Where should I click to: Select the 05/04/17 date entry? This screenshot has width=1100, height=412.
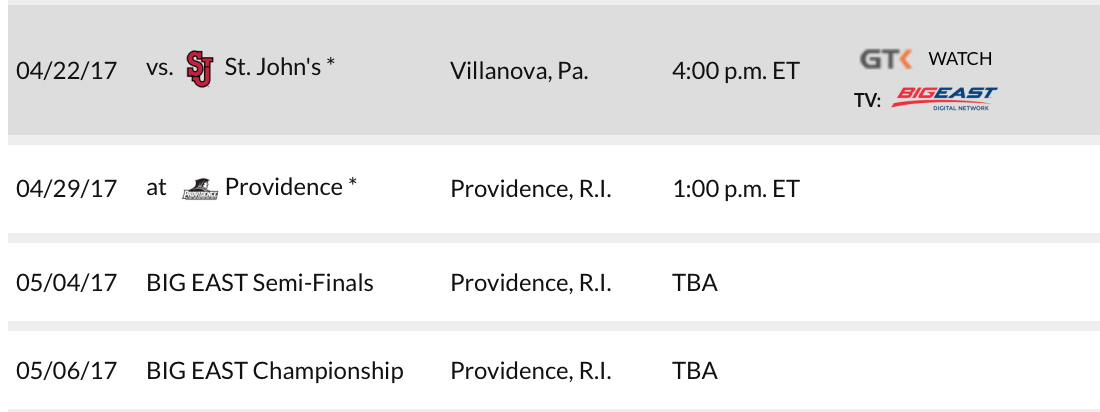pyautogui.click(x=67, y=283)
